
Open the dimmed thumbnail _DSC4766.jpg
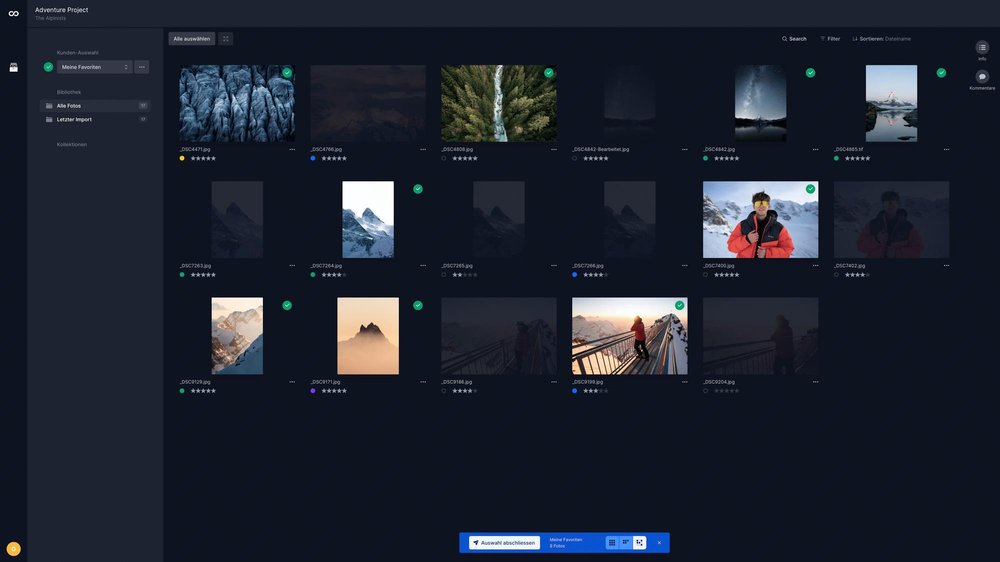(368, 103)
